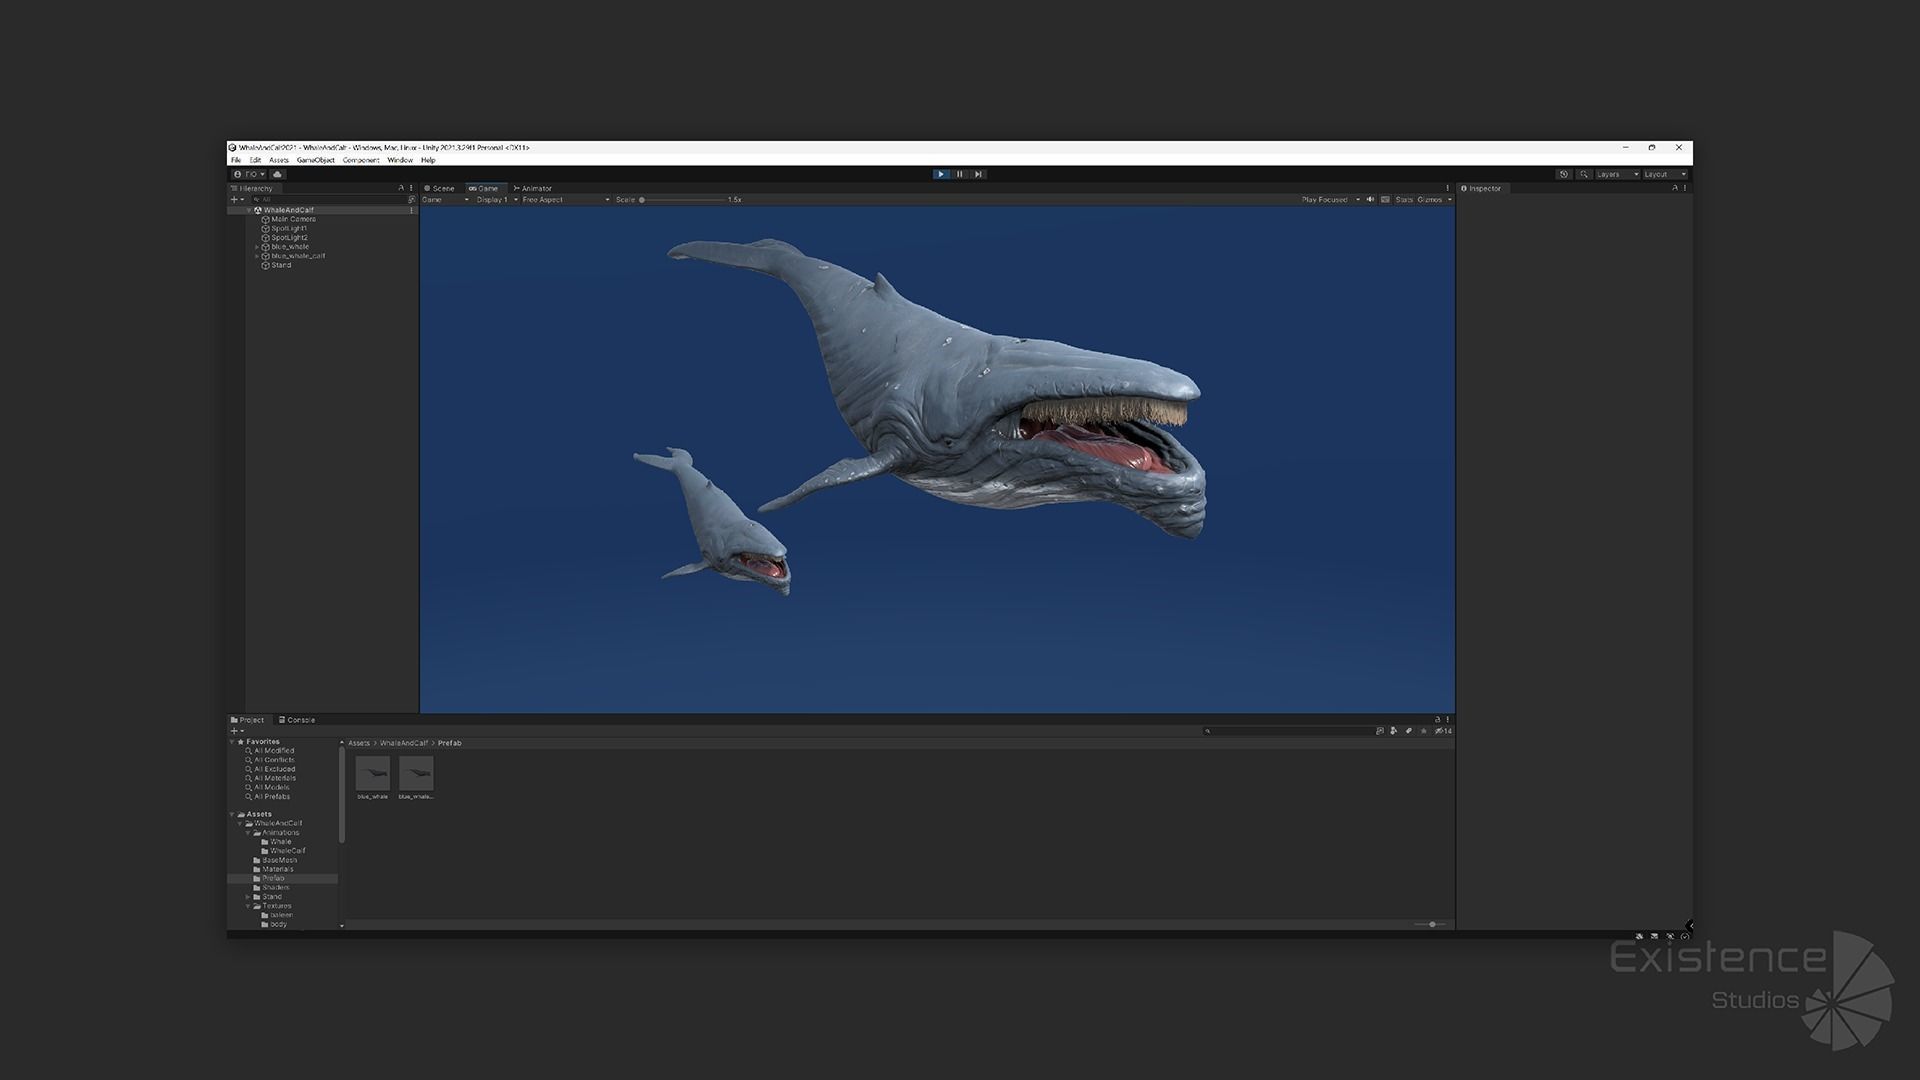Open the Inspector options menu

click(x=1685, y=188)
